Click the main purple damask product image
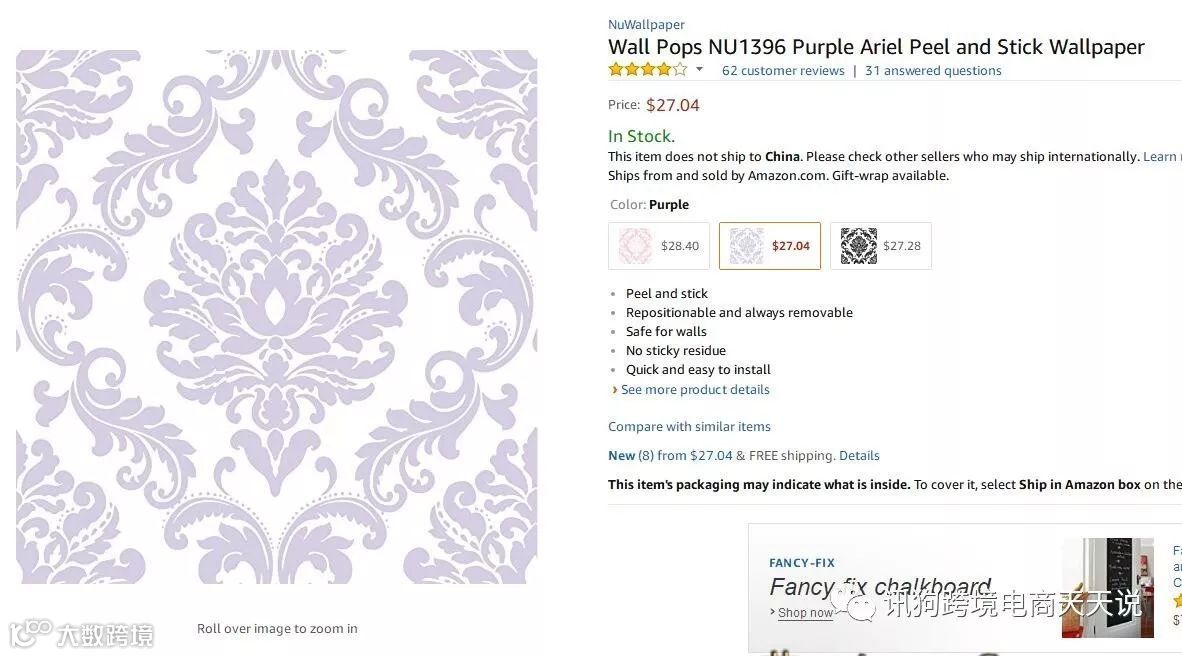Image resolution: width=1182 pixels, height=656 pixels. point(277,317)
